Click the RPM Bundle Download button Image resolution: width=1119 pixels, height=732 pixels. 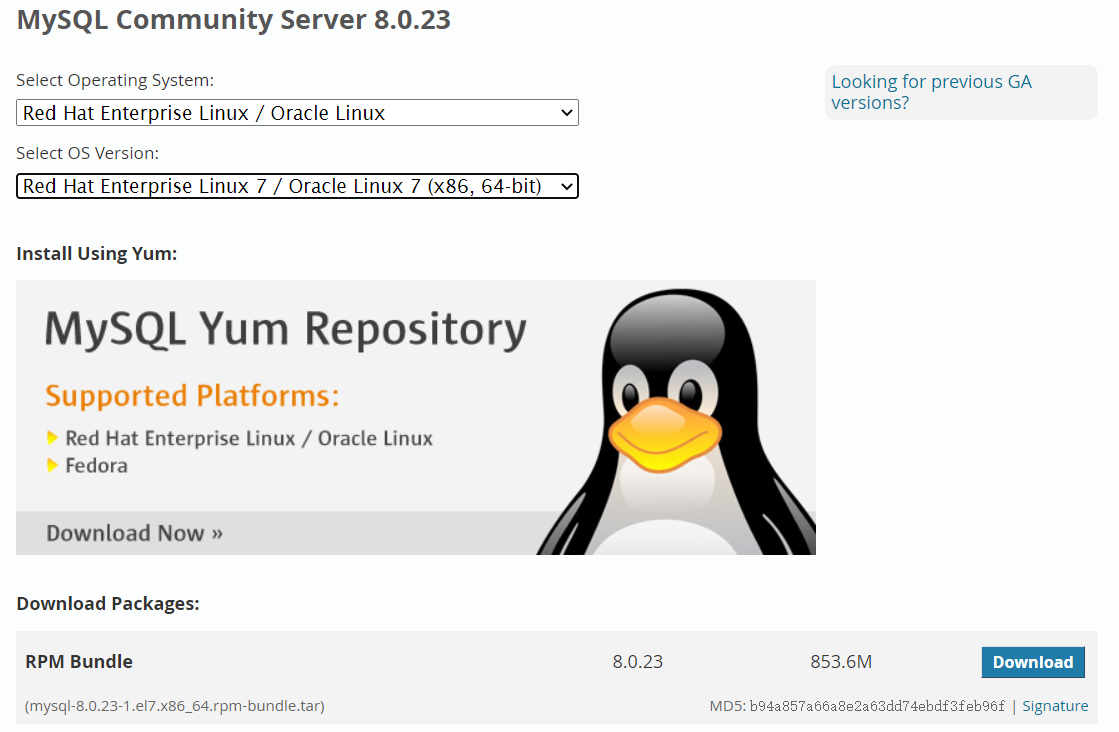[x=1033, y=662]
